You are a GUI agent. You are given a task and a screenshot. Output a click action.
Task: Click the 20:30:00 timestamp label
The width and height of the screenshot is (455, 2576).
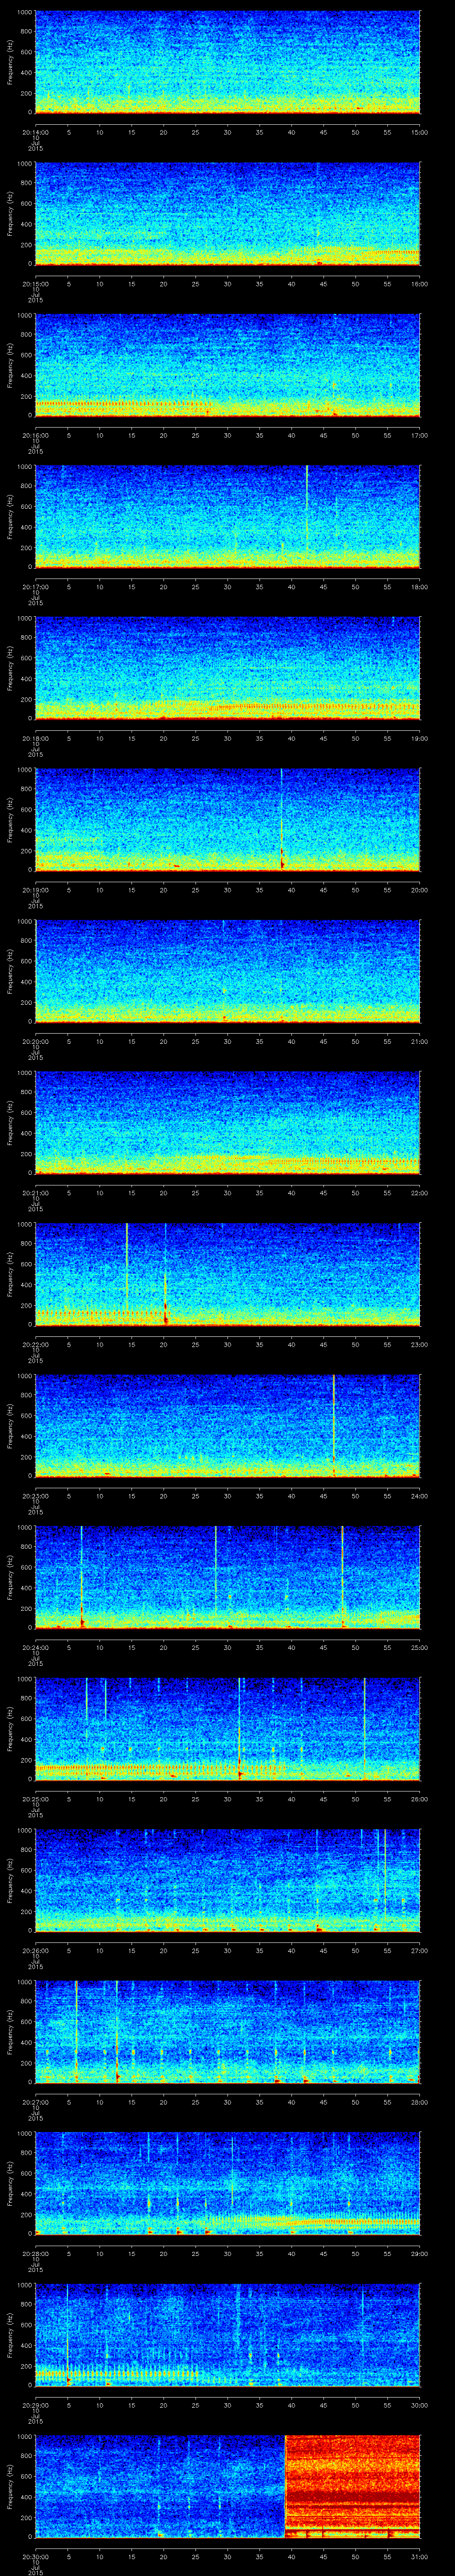(35, 2554)
